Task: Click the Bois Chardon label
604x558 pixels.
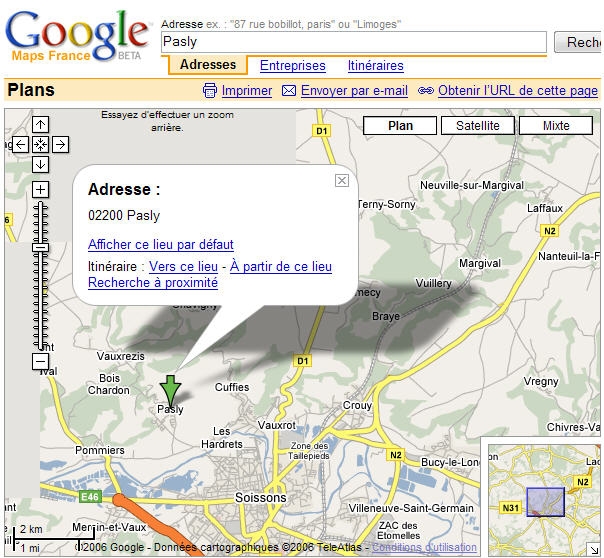Action: click(109, 384)
